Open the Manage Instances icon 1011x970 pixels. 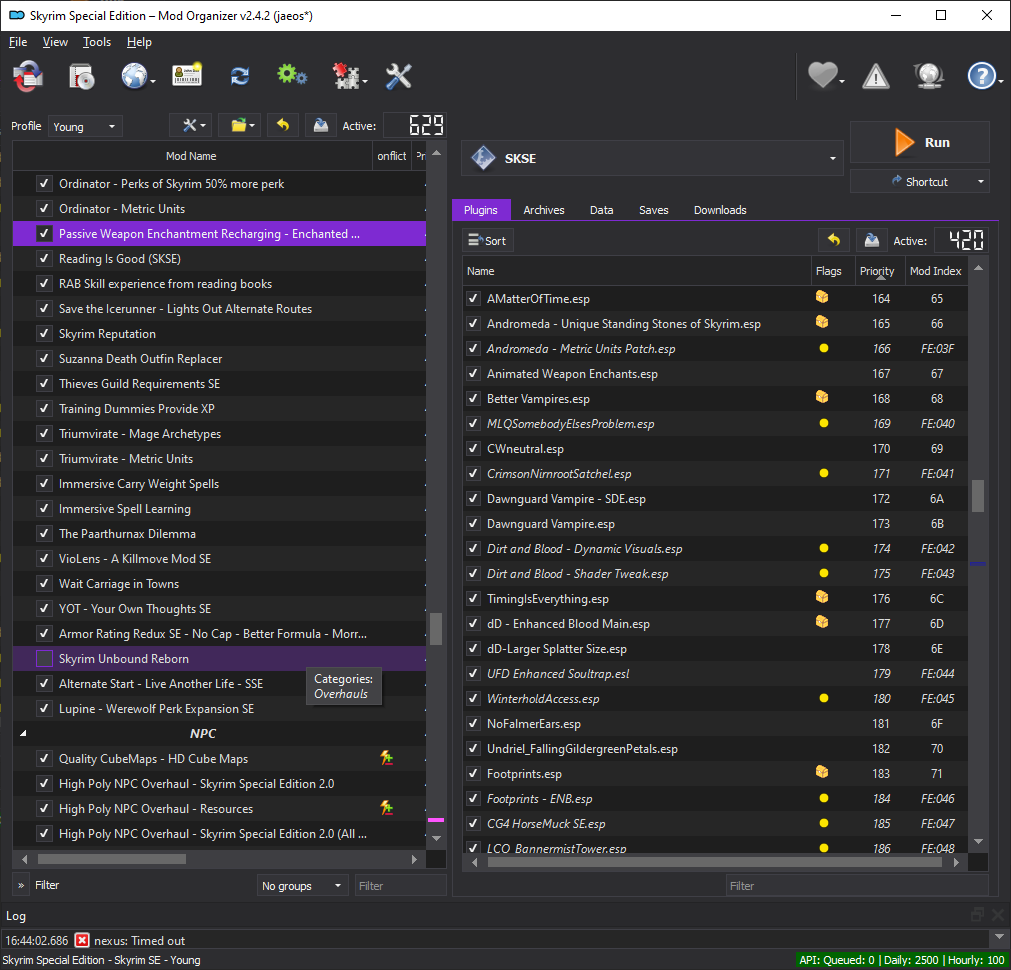coord(28,76)
